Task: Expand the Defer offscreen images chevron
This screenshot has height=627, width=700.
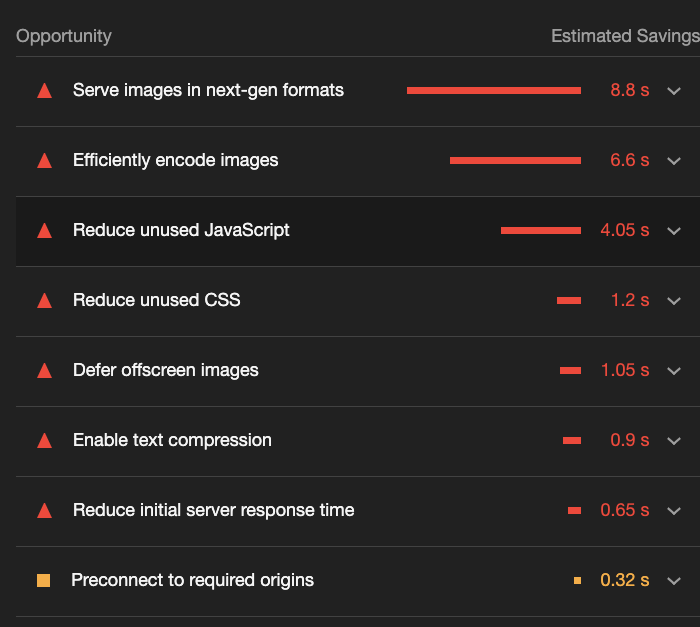Action: [674, 371]
